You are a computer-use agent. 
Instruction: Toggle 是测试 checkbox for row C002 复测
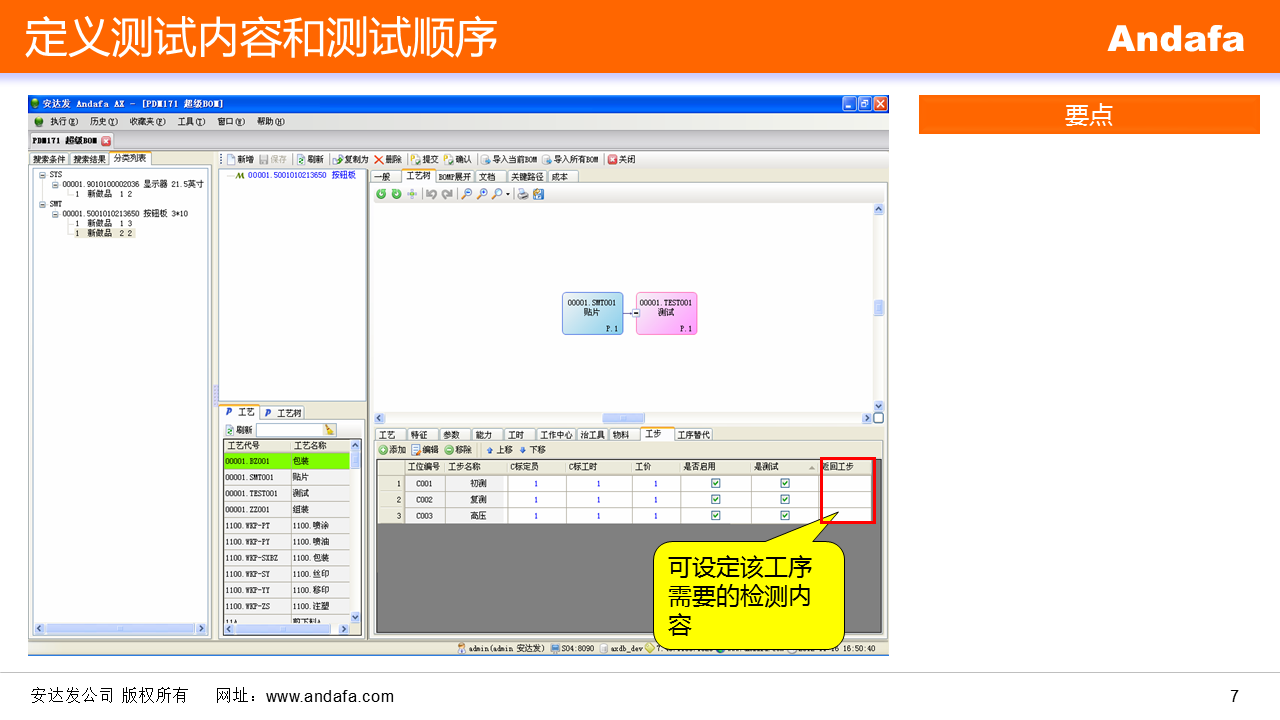(x=785, y=499)
